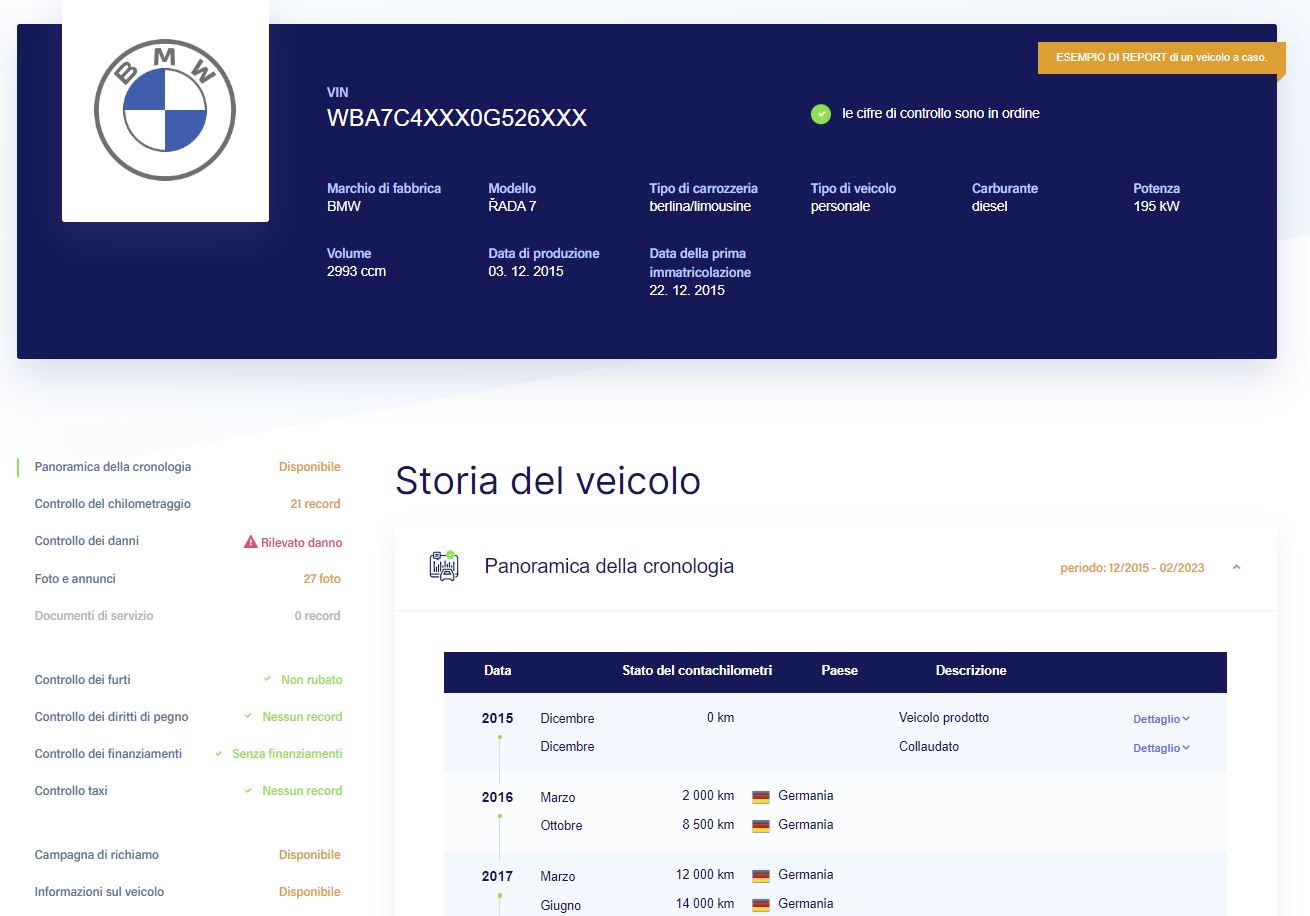The height and width of the screenshot is (916, 1310).
Task: Click the Stato del contachilometri column header
Action: pos(697,671)
